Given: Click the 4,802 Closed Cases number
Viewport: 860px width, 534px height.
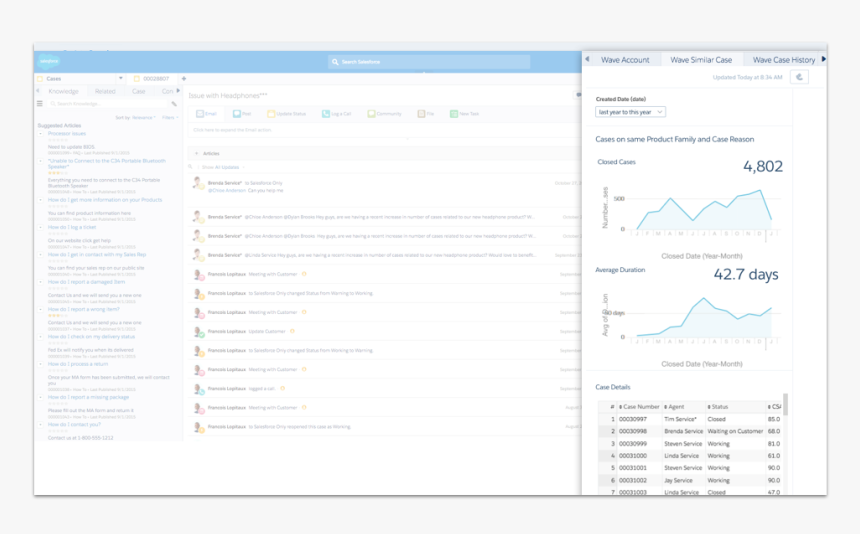Looking at the screenshot, I should pyautogui.click(x=763, y=166).
